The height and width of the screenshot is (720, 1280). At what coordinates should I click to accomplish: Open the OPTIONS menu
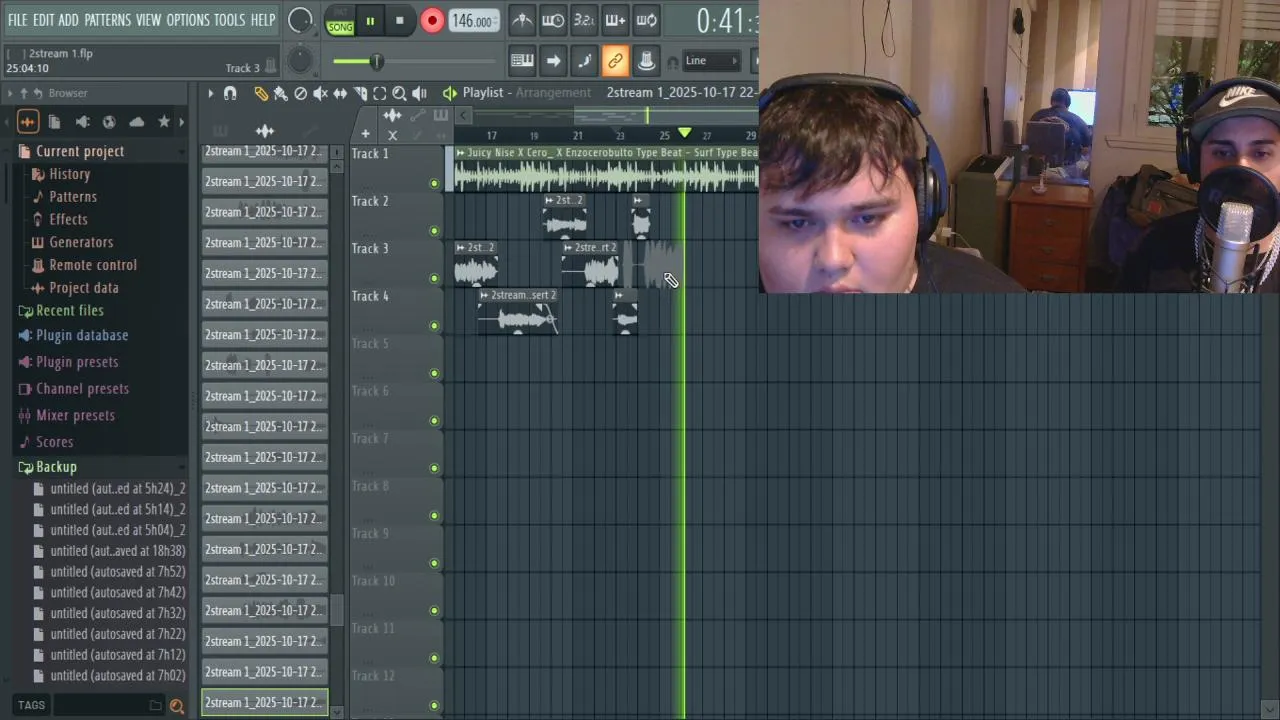point(188,20)
